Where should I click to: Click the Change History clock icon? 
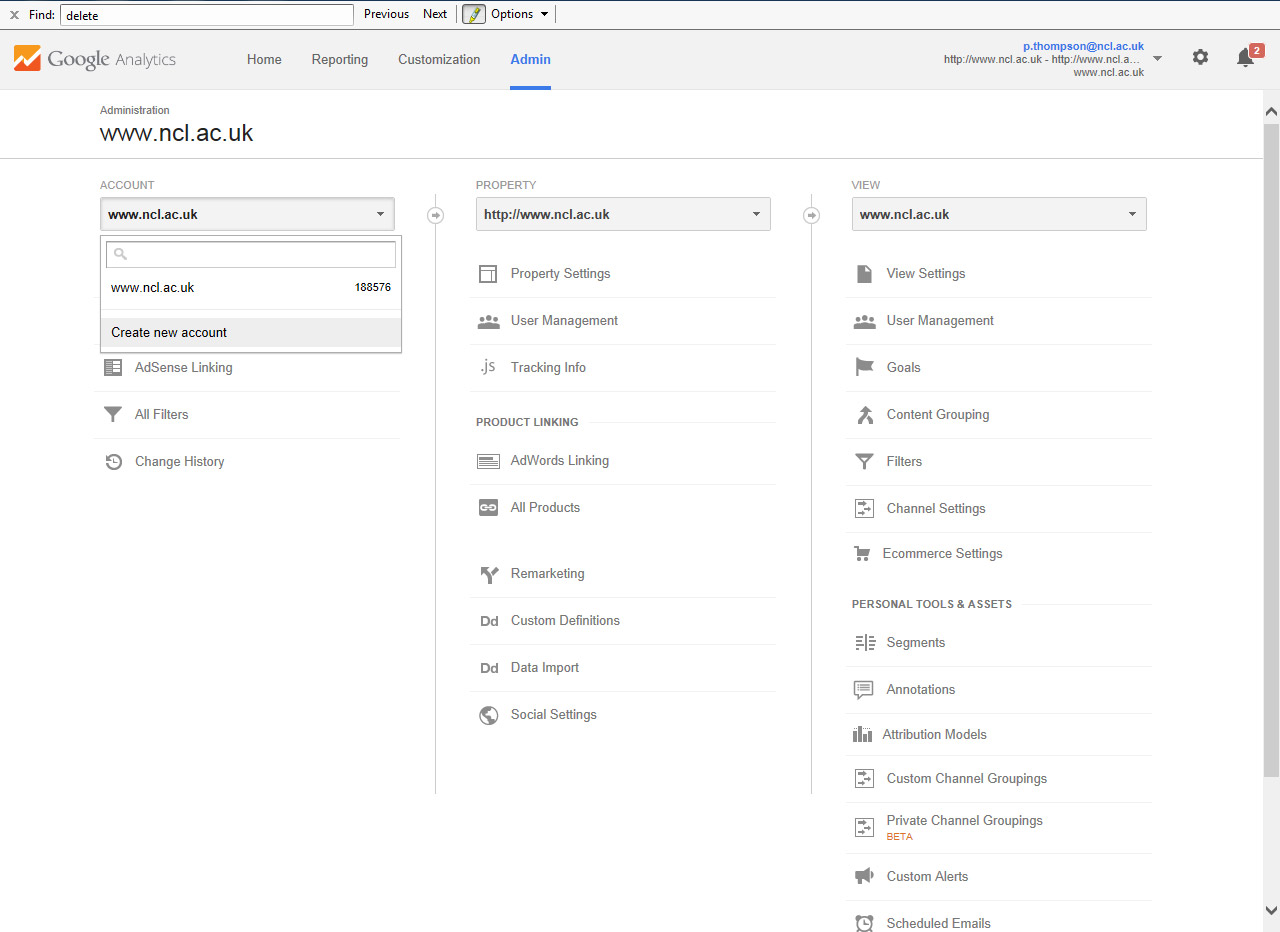pos(114,462)
